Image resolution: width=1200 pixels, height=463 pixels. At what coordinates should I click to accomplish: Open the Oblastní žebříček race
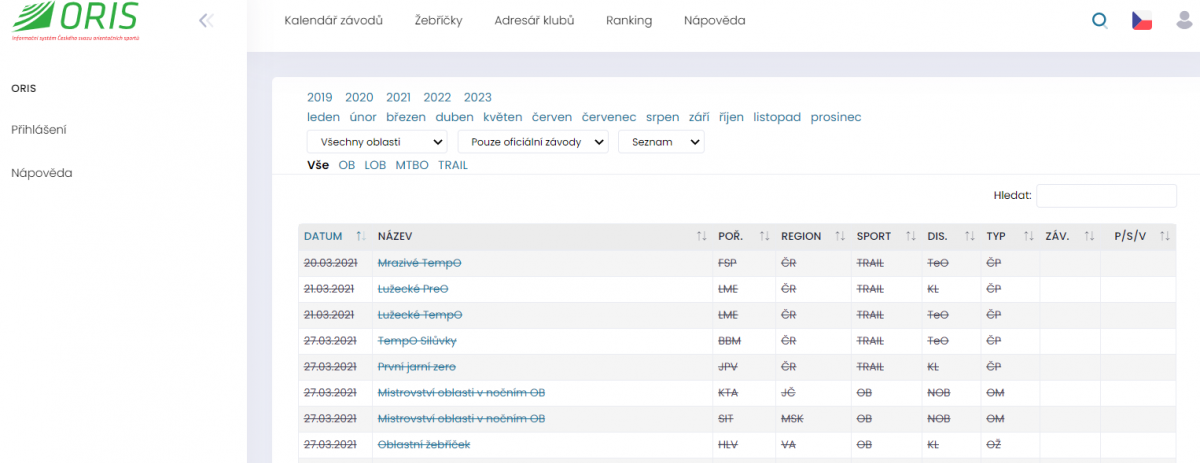(x=424, y=444)
